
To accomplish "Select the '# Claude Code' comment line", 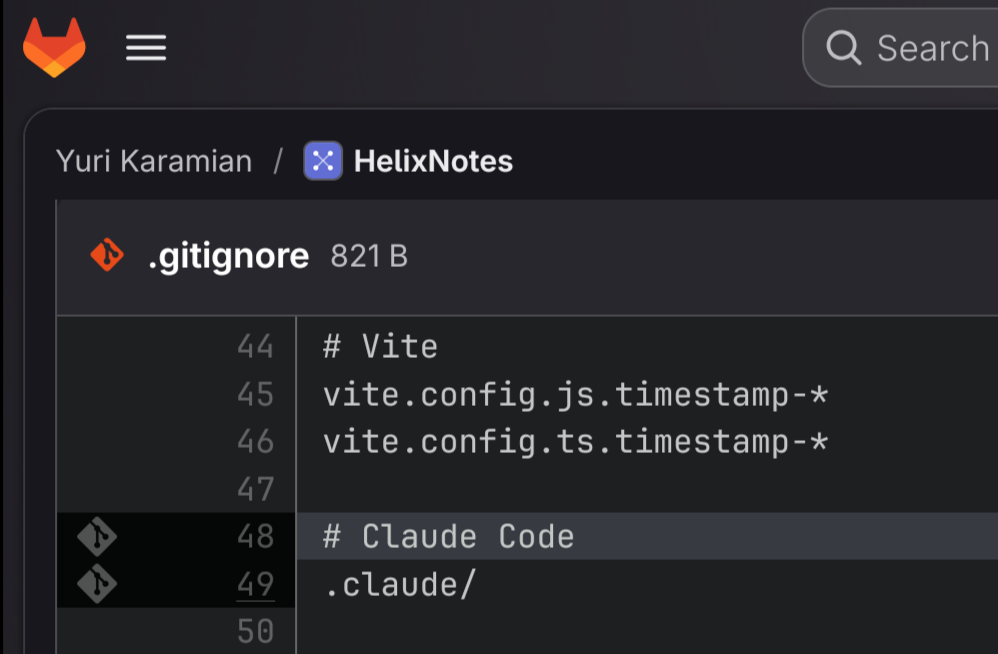I will (x=449, y=536).
